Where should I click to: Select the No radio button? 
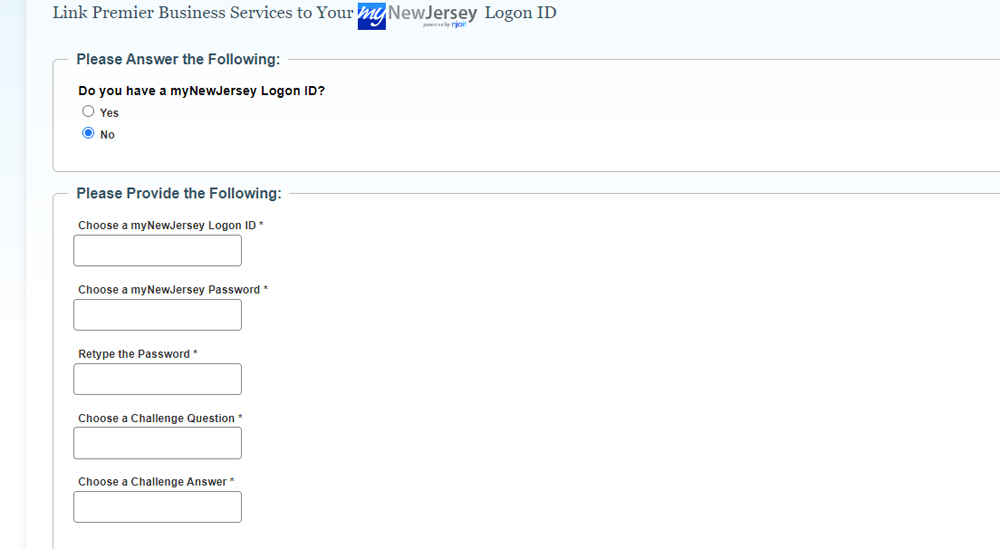coord(88,133)
